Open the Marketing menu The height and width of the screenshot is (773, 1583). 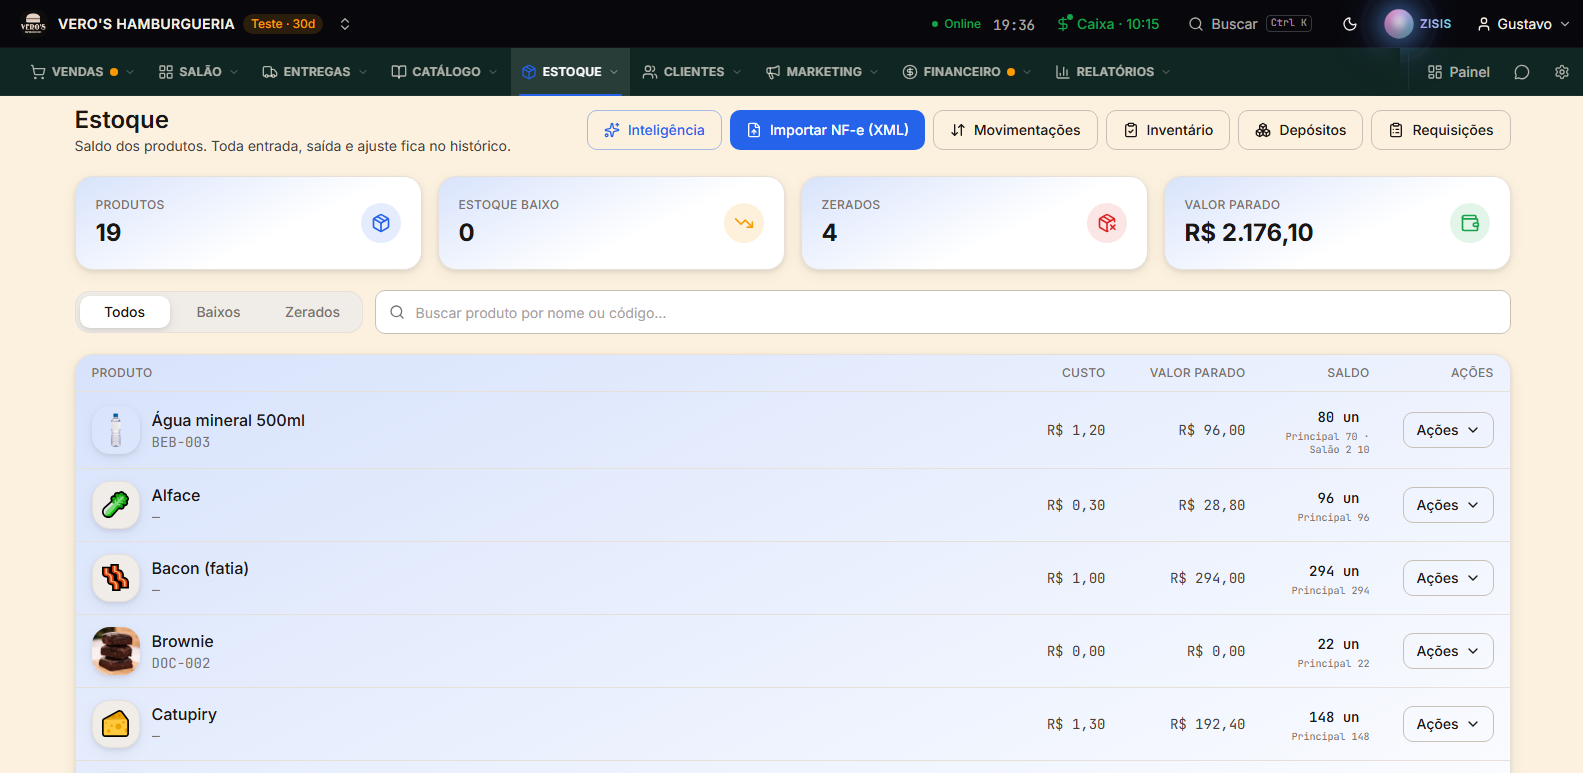pyautogui.click(x=821, y=72)
